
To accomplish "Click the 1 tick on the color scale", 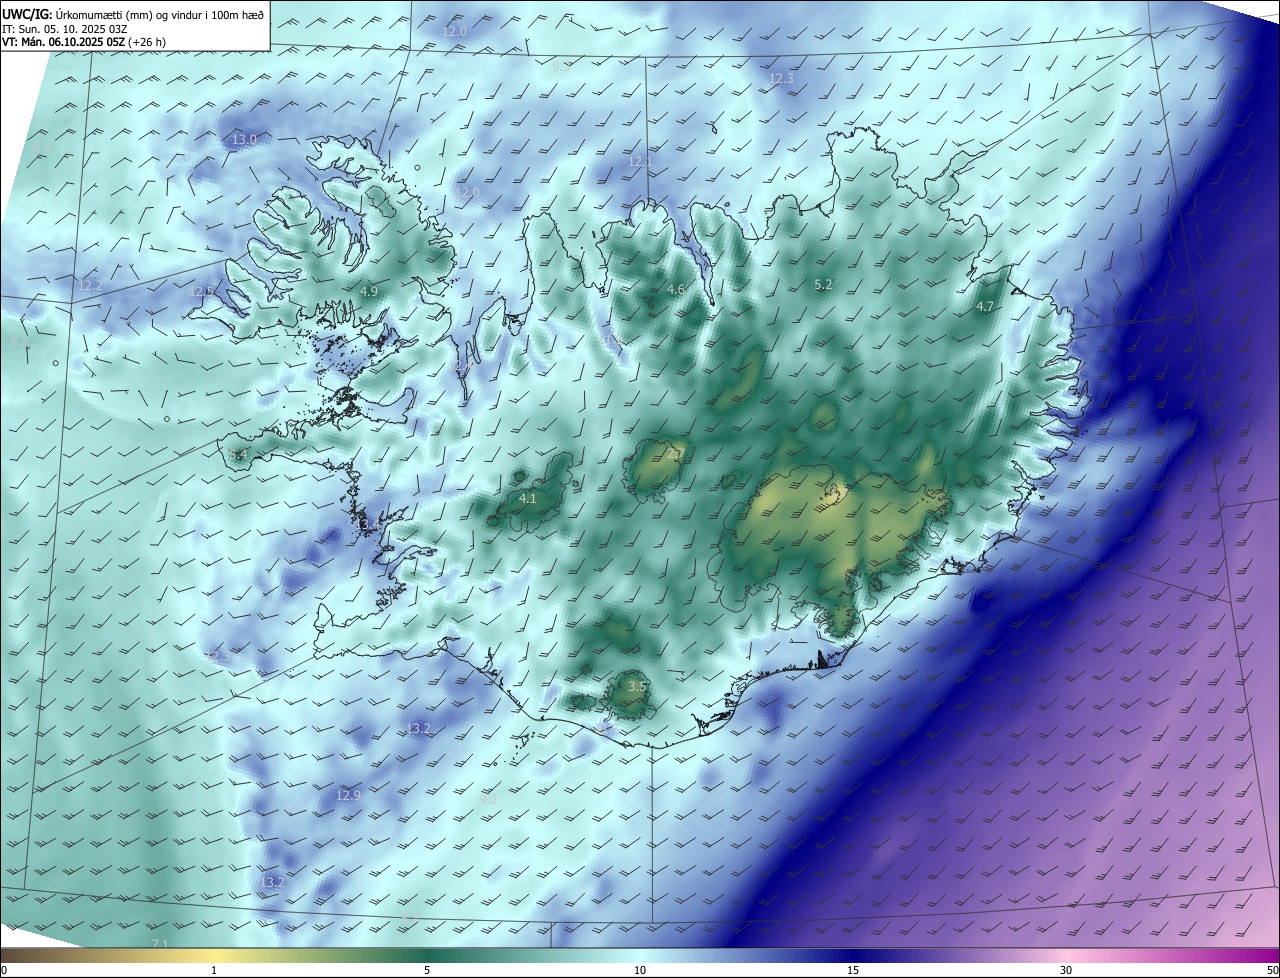I will coord(214,970).
